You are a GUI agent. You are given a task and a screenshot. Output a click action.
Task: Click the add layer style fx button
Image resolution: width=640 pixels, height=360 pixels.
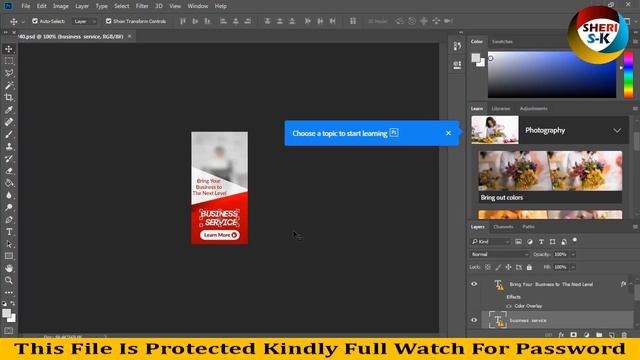(561, 335)
